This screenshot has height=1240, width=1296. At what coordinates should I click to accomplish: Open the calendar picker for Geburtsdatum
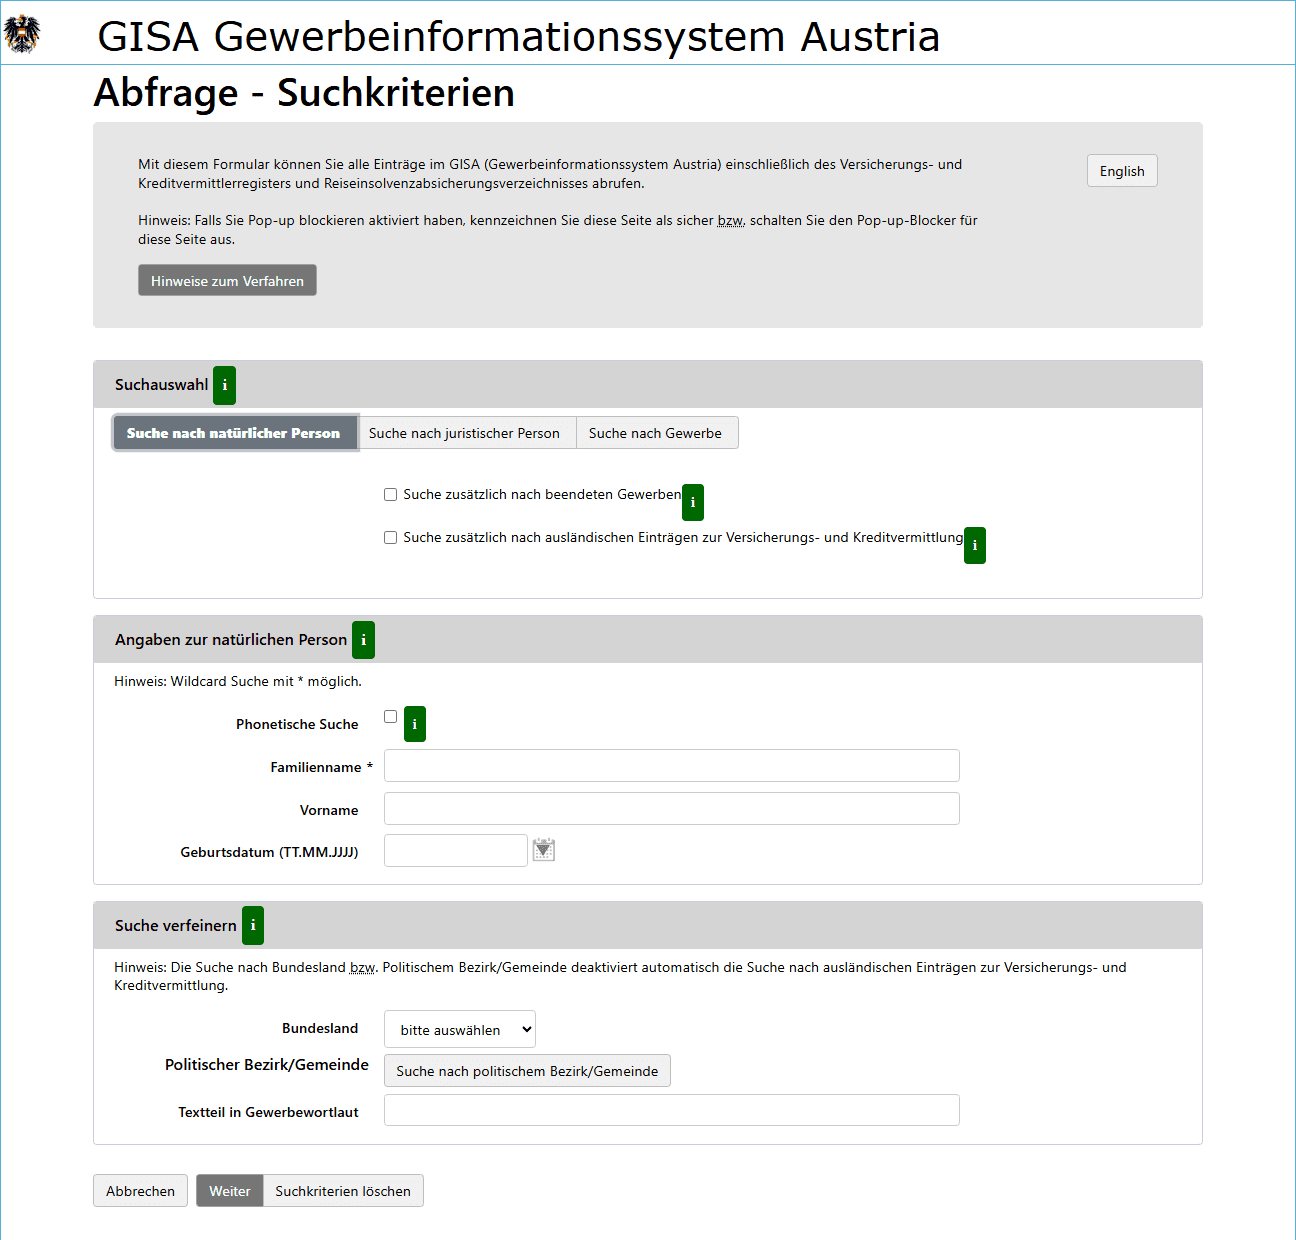click(543, 850)
